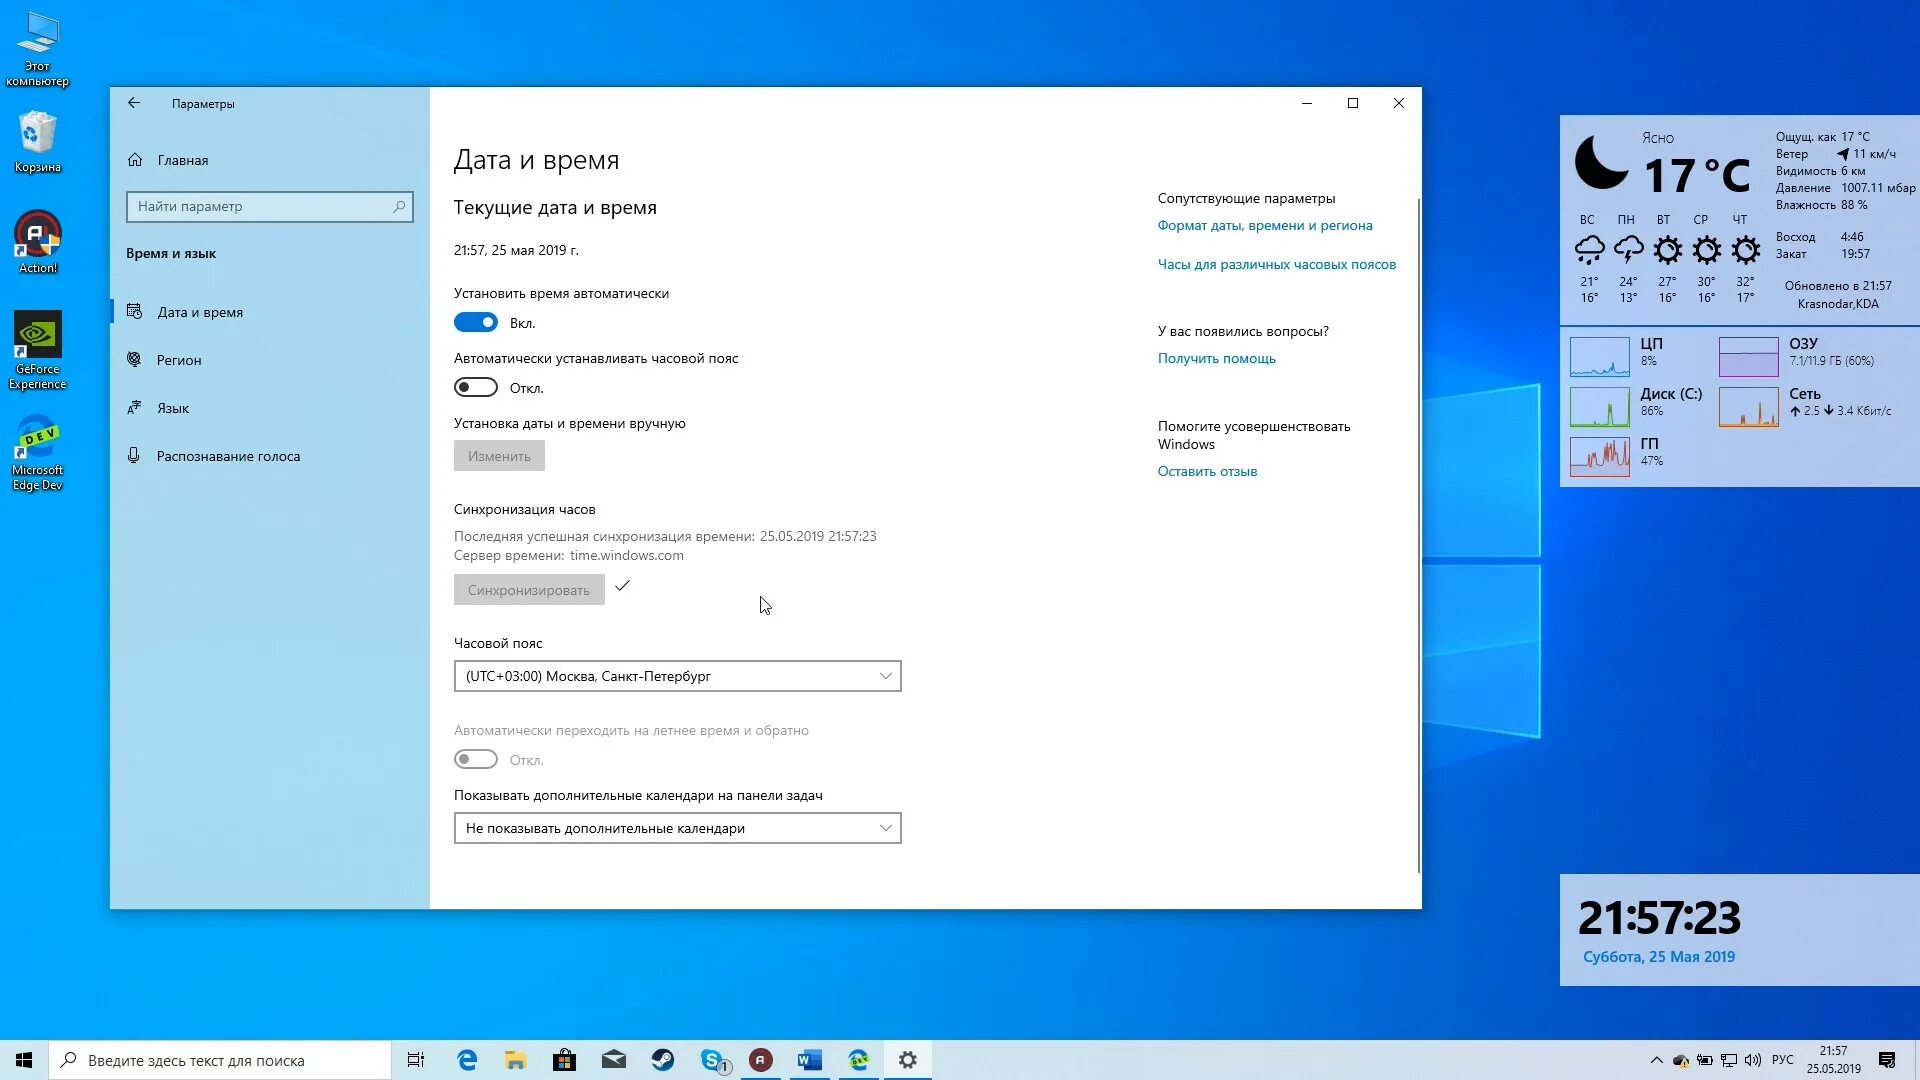This screenshot has width=1920, height=1080.
Task: Open the speaker volume icon in system tray
Action: click(x=1753, y=1059)
